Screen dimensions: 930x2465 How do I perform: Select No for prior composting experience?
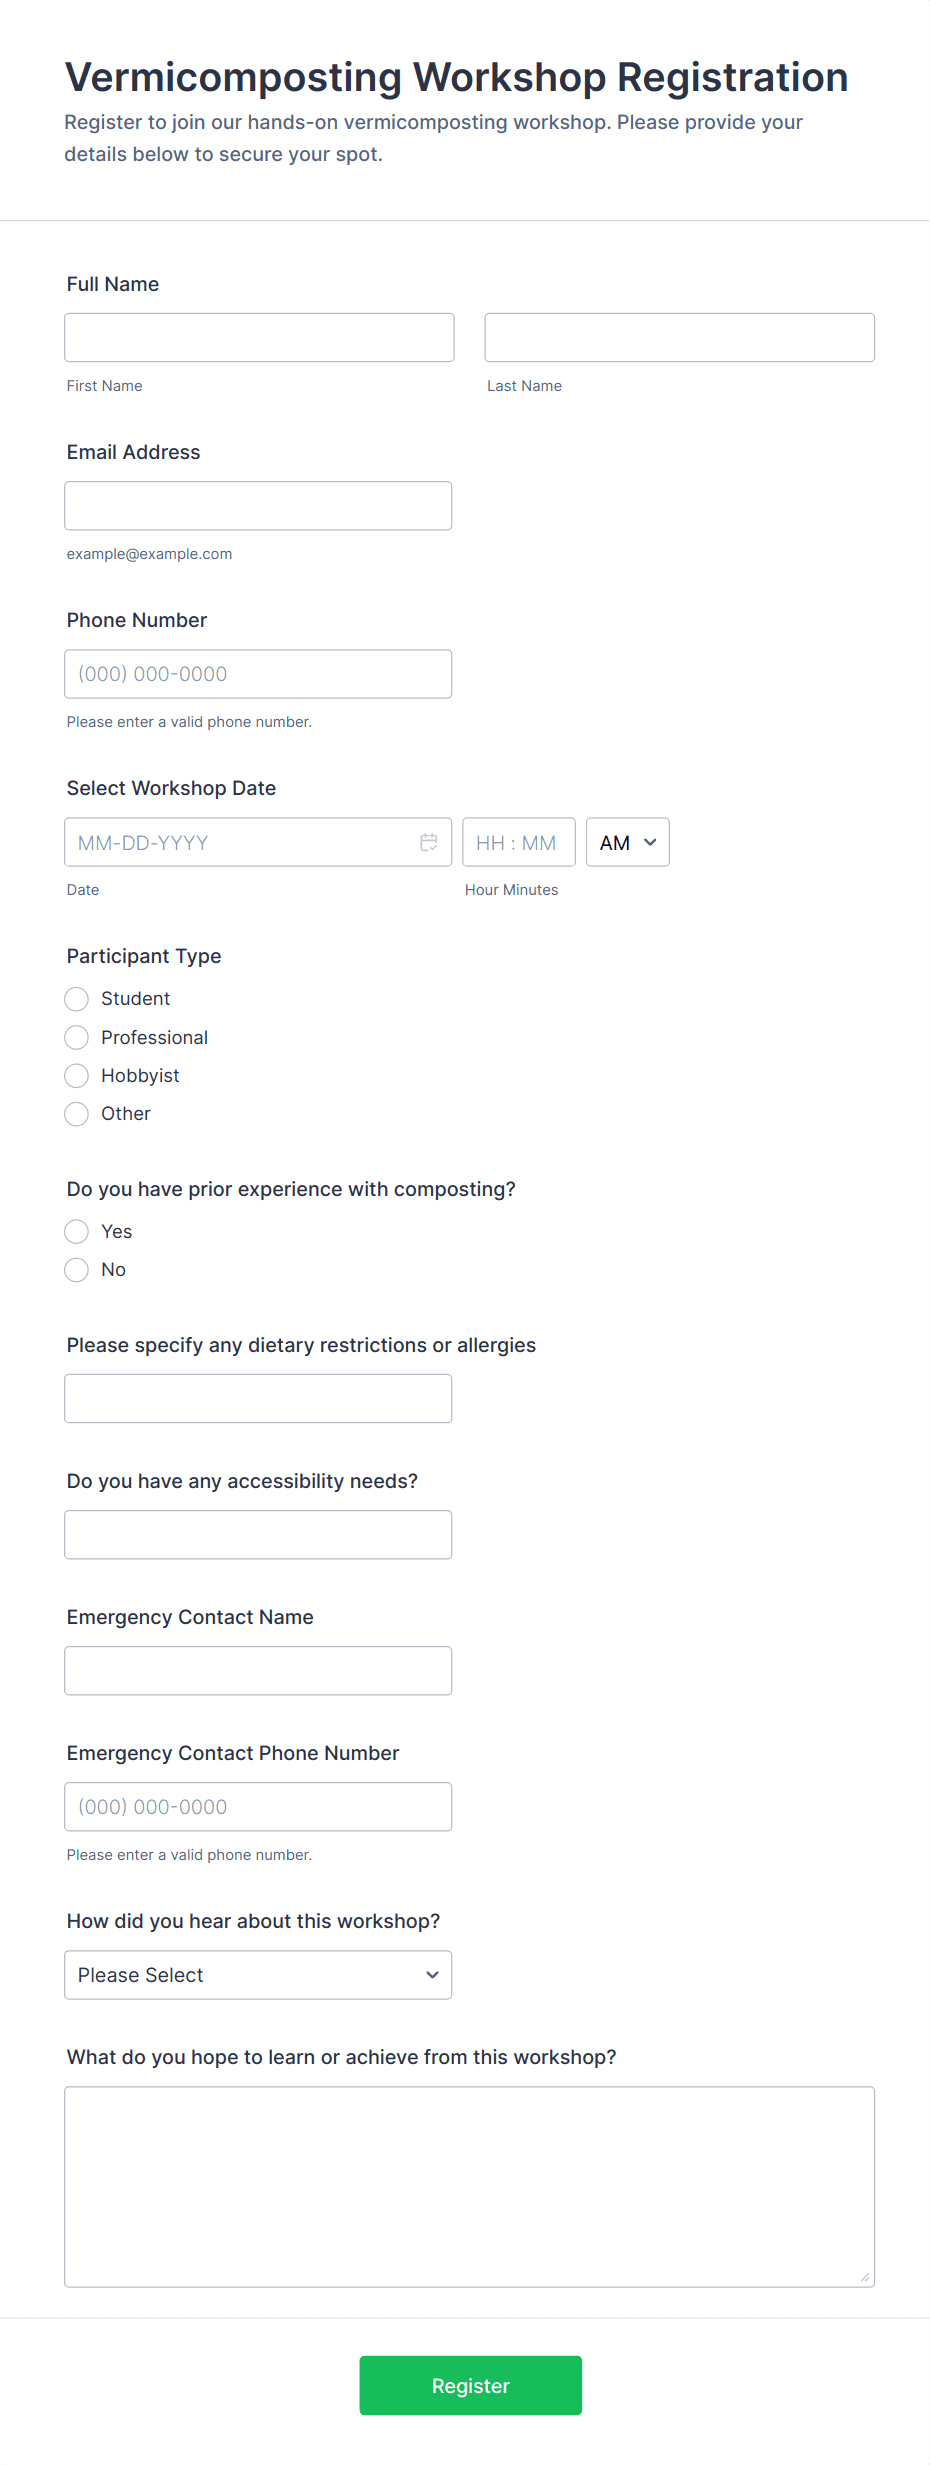(x=77, y=1269)
